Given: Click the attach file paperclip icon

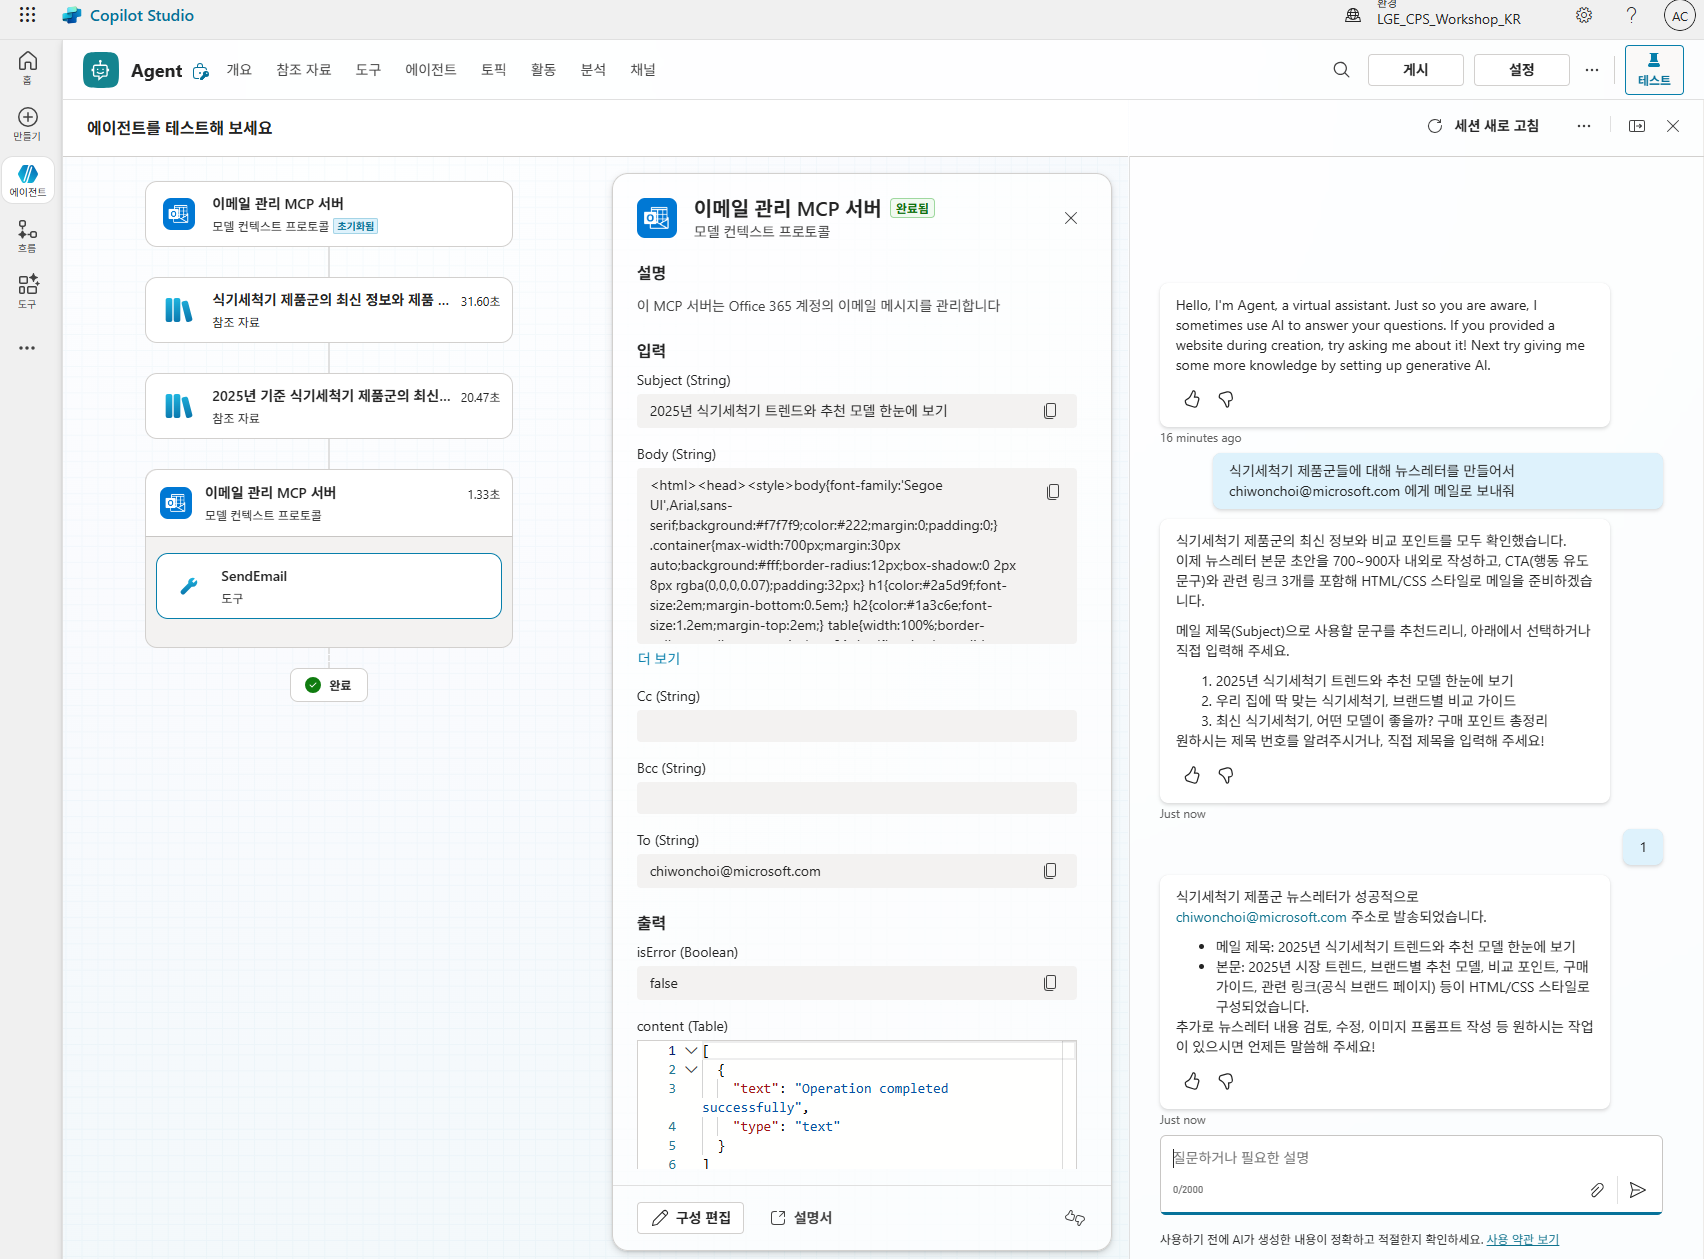Looking at the screenshot, I should click(1597, 1189).
